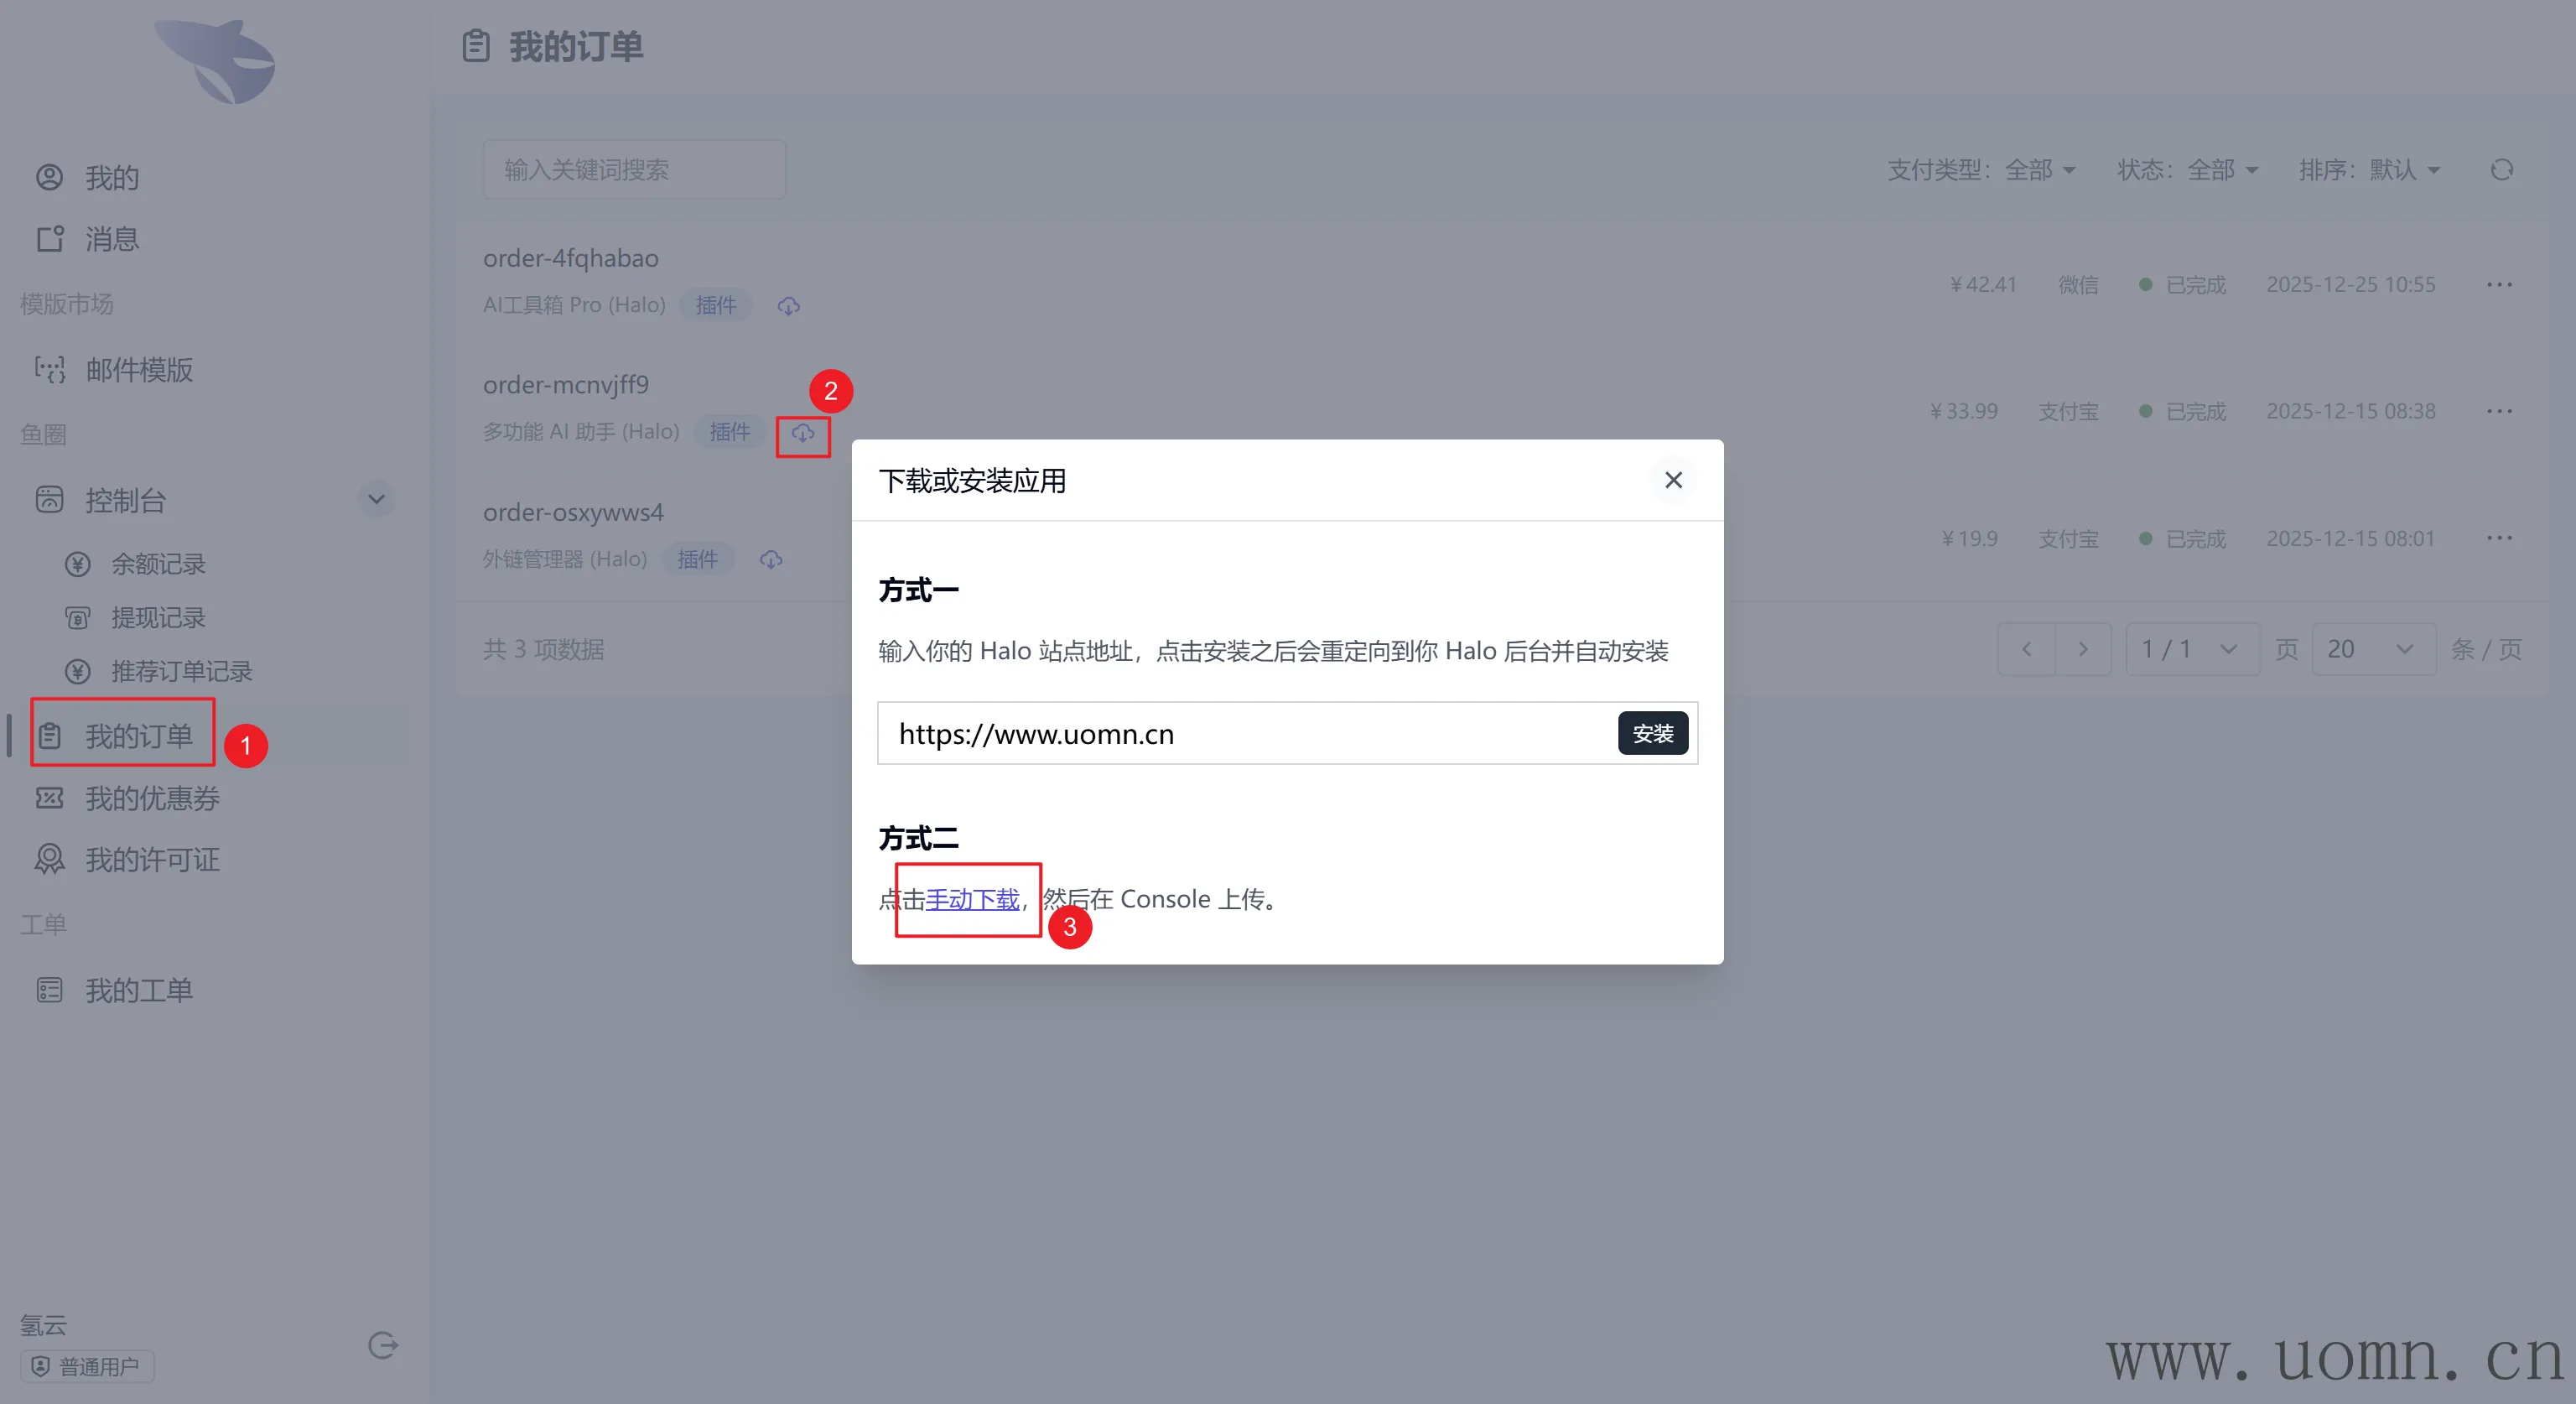Image resolution: width=2576 pixels, height=1404 pixels.
Task: Open the three-dot menu for order-4fqhabao
Action: (2499, 285)
